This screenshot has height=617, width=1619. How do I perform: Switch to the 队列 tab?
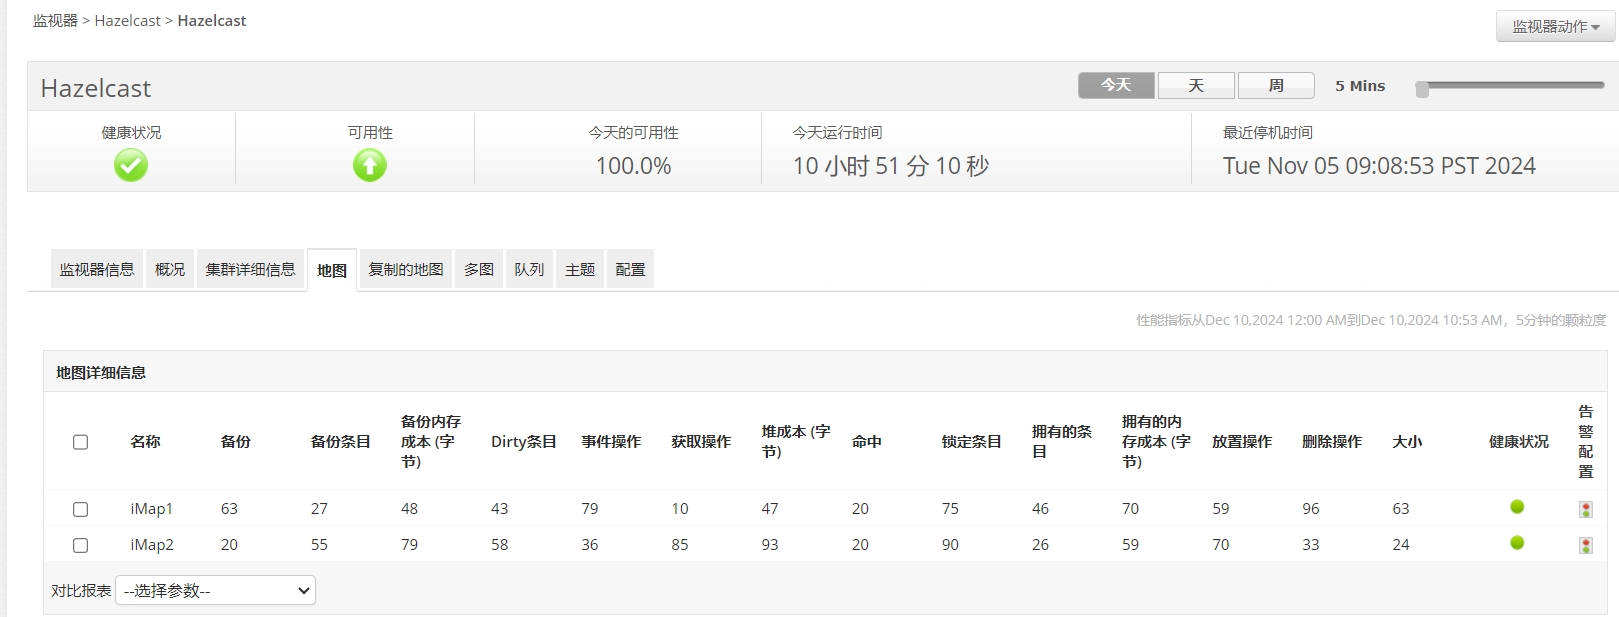[529, 269]
